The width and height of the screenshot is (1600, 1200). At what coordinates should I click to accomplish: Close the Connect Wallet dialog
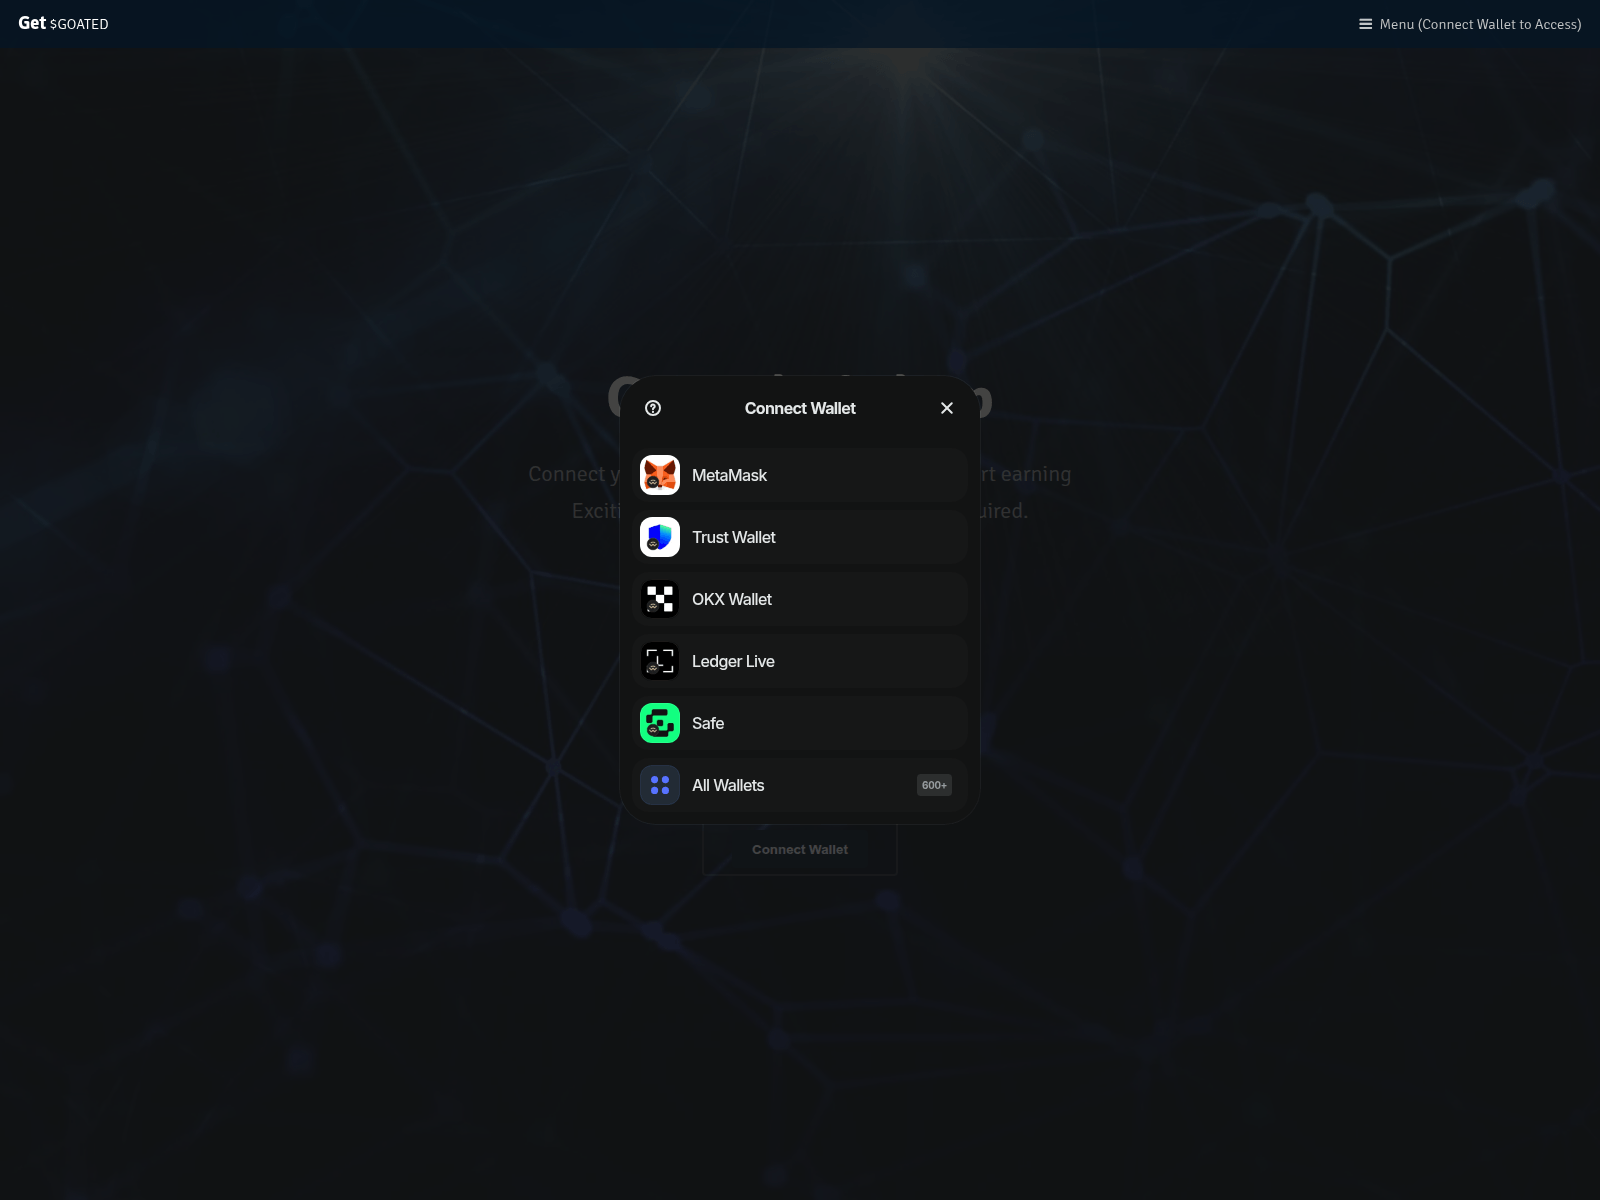pos(947,408)
